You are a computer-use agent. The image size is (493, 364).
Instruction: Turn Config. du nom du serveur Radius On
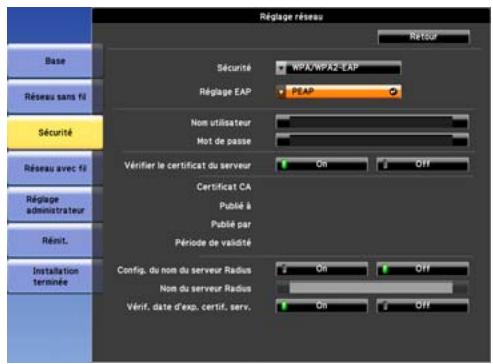[x=322, y=269]
